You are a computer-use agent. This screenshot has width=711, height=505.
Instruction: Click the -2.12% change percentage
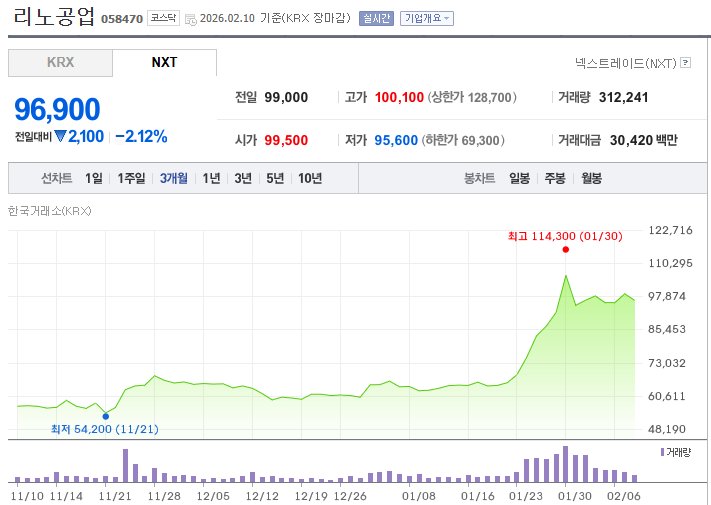[141, 136]
